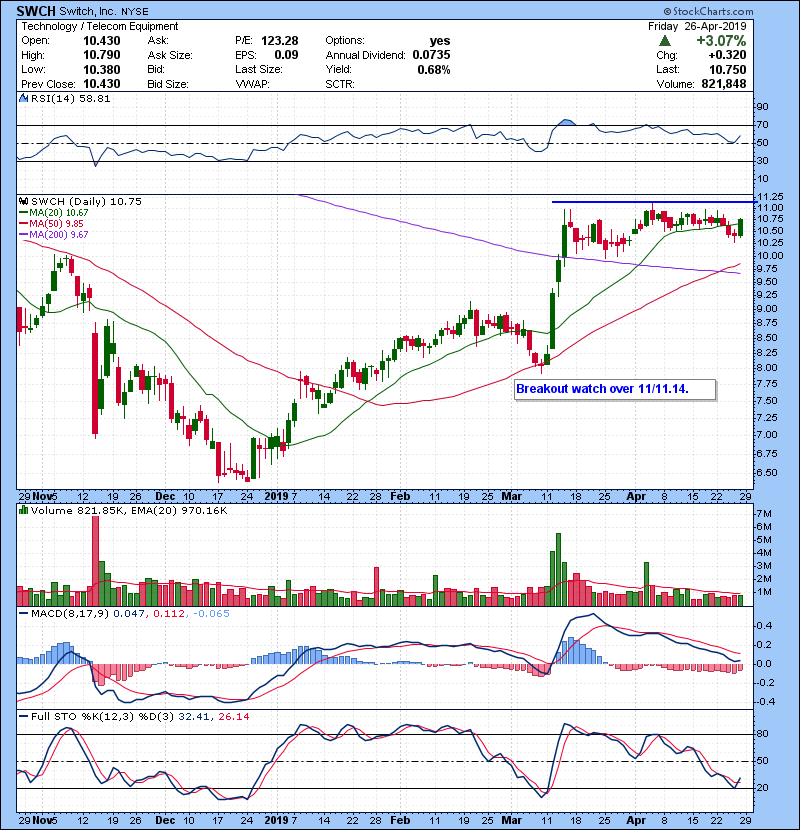Image resolution: width=800 pixels, height=830 pixels.
Task: Click the blue horizontal resistance line near 11.14
Action: click(x=654, y=202)
